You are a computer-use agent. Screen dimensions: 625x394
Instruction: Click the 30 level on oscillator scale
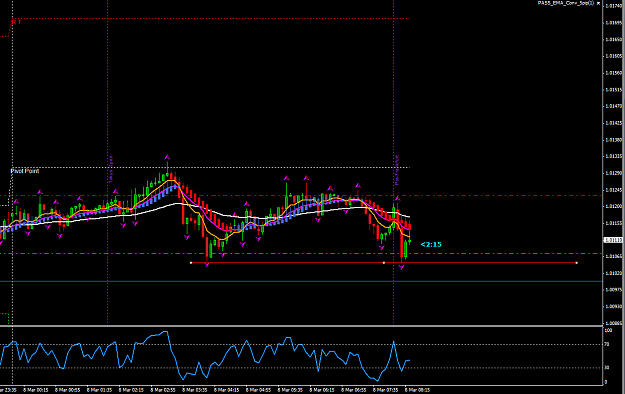607,367
